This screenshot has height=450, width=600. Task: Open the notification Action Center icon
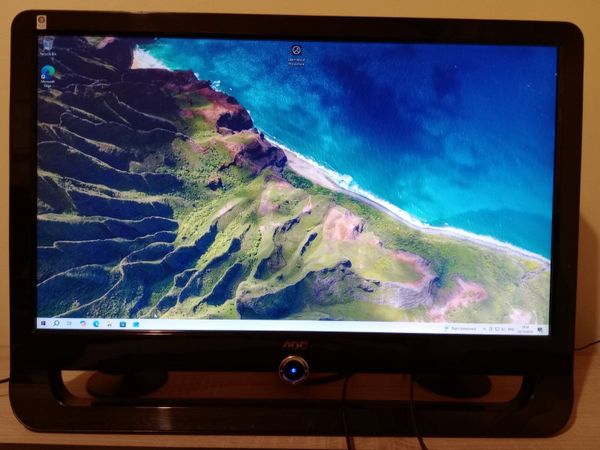pyautogui.click(x=540, y=329)
